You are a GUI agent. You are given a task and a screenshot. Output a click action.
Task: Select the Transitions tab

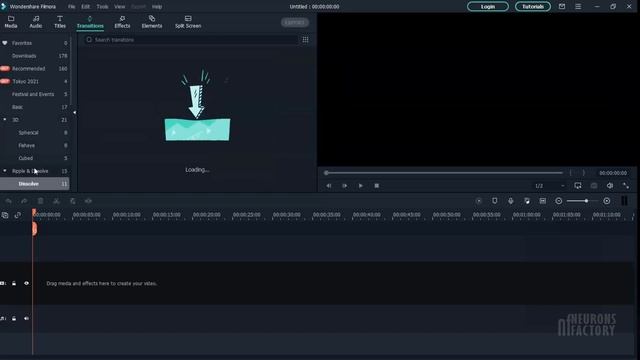[x=90, y=22]
